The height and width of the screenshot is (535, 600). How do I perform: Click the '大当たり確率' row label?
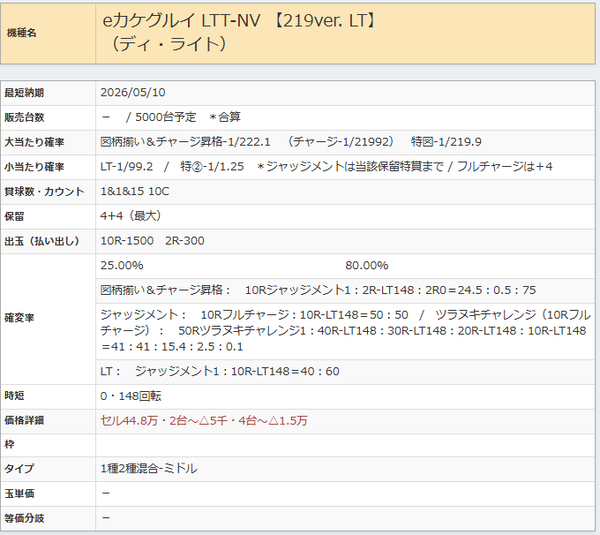tap(34, 142)
